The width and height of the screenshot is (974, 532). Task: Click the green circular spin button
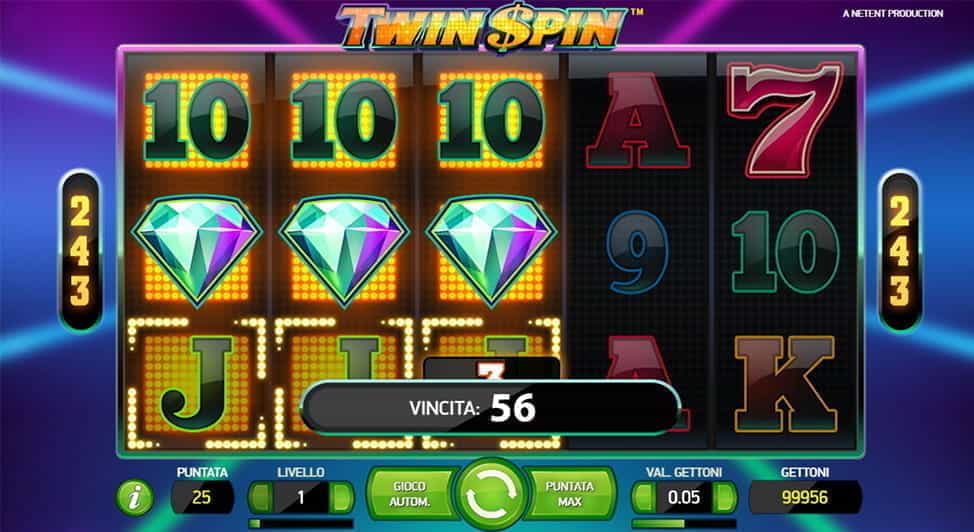[491, 495]
